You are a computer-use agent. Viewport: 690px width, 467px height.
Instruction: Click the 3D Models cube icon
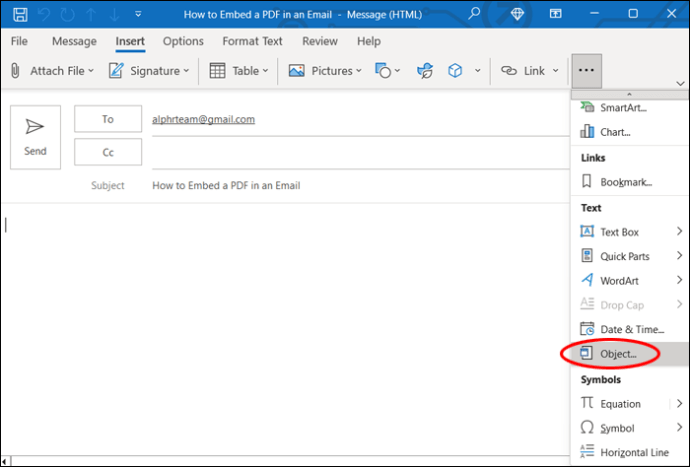pos(455,70)
